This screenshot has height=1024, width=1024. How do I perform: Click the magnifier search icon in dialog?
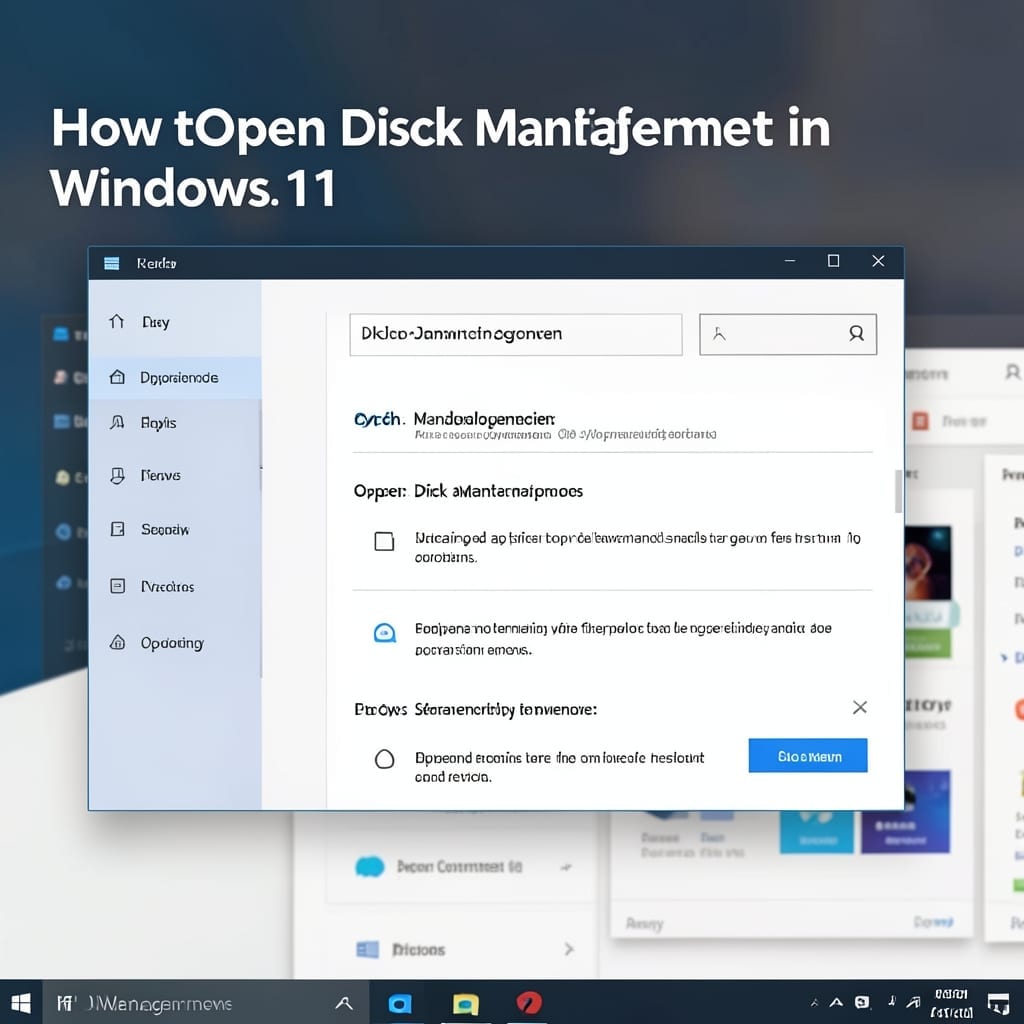click(x=856, y=334)
